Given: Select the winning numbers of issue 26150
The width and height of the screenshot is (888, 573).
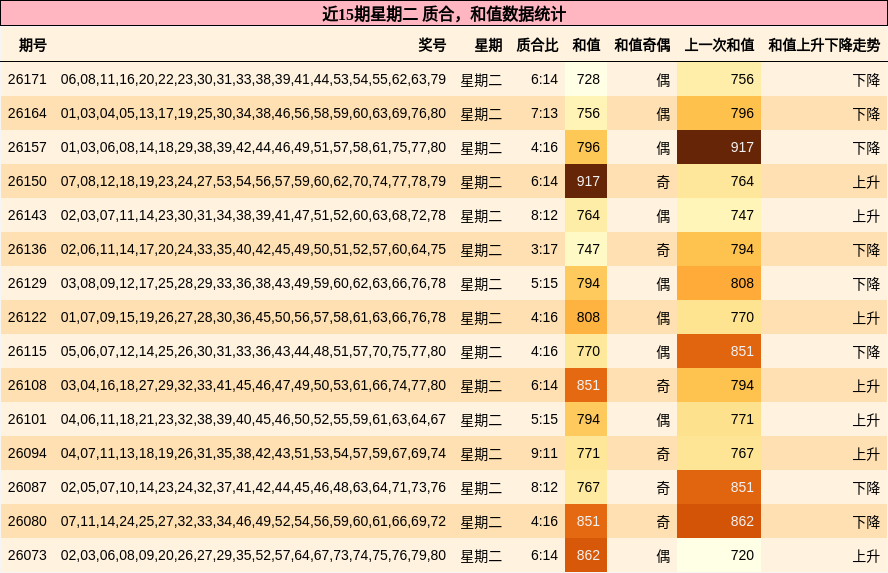Looking at the screenshot, I should pyautogui.click(x=253, y=181).
